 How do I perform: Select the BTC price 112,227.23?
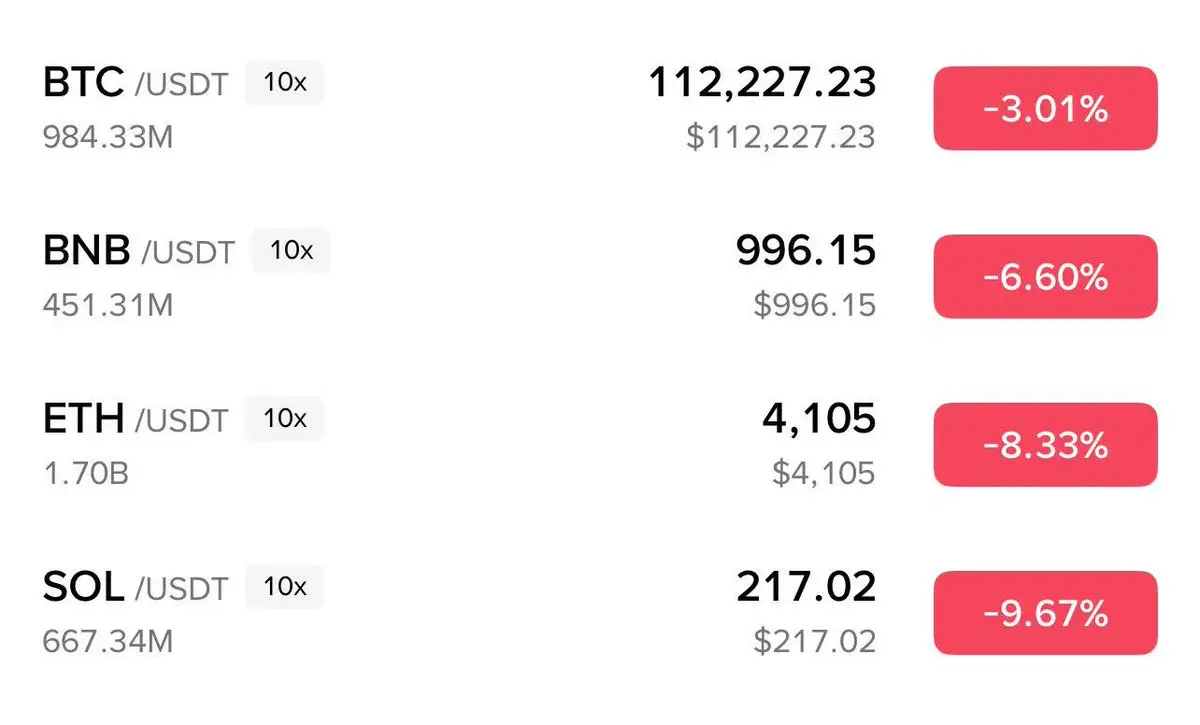coord(762,83)
